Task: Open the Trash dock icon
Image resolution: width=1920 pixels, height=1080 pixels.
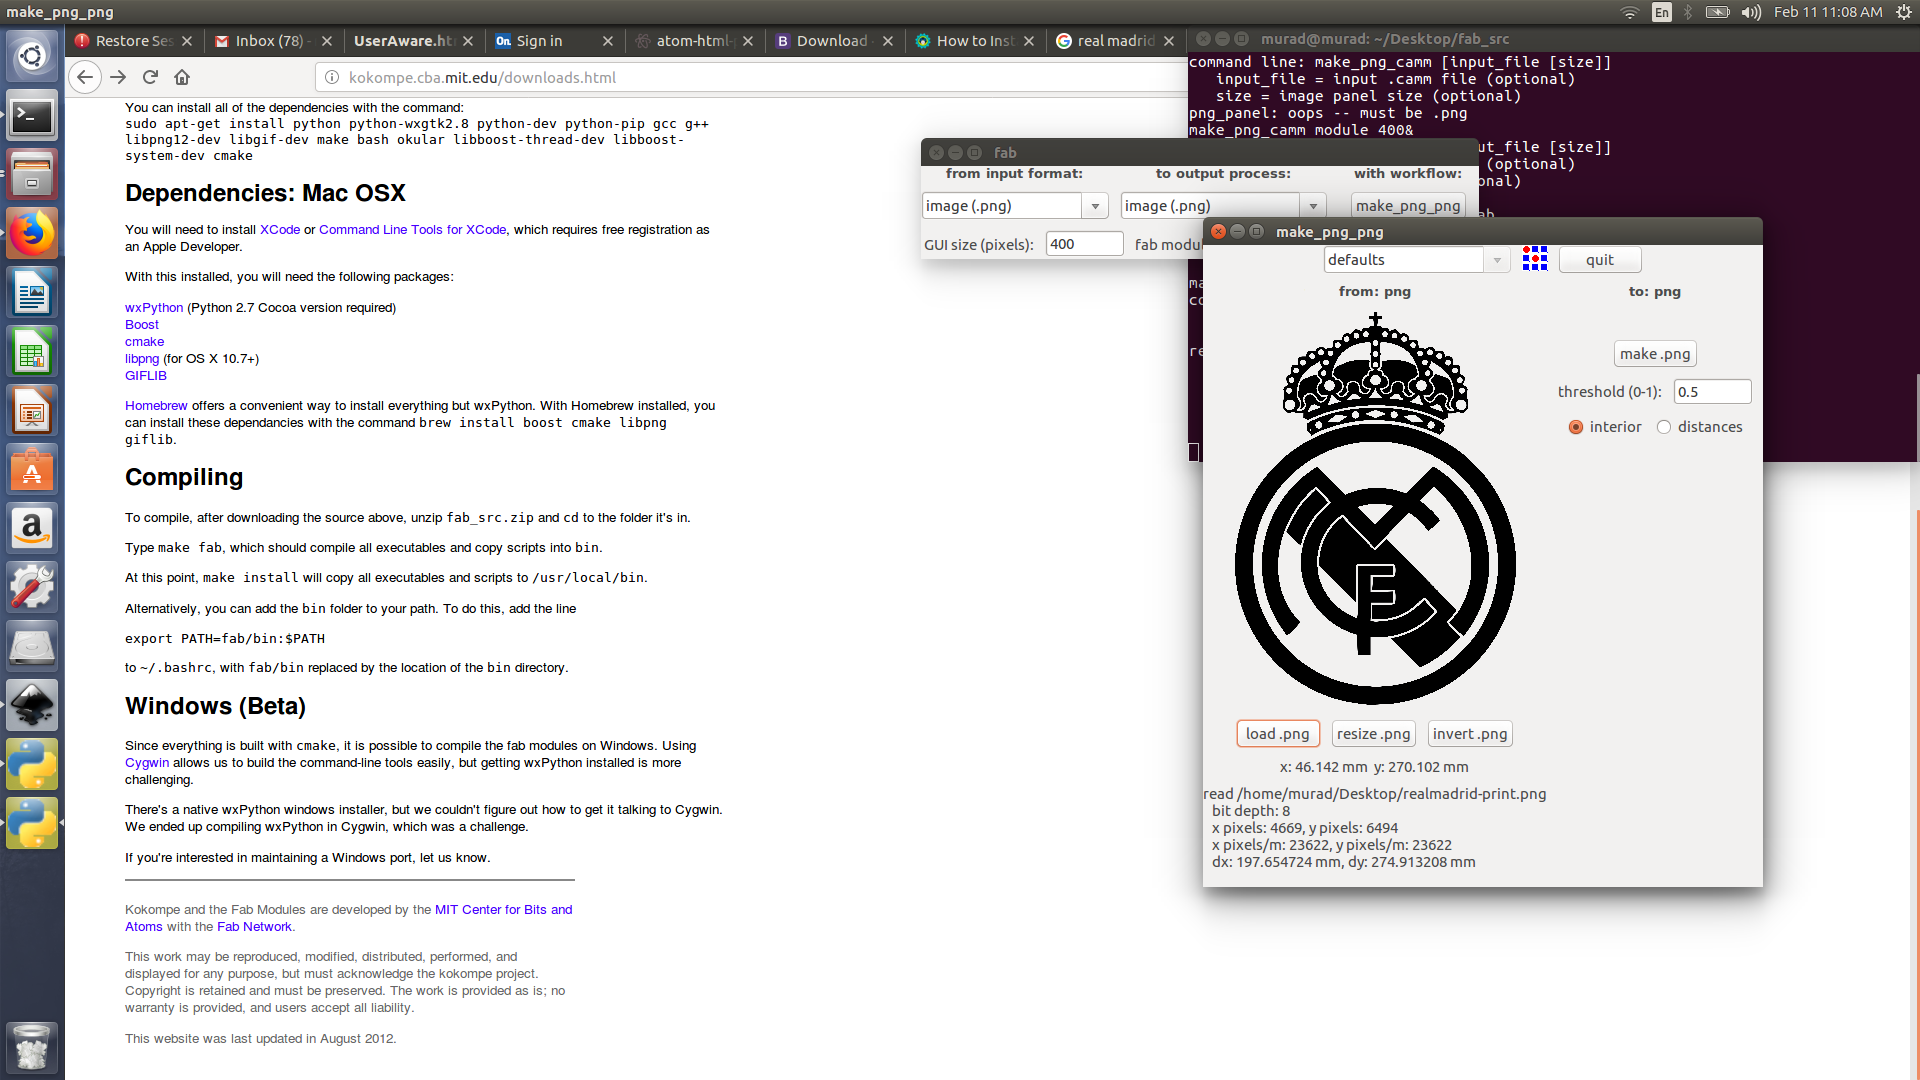Action: (32, 1046)
